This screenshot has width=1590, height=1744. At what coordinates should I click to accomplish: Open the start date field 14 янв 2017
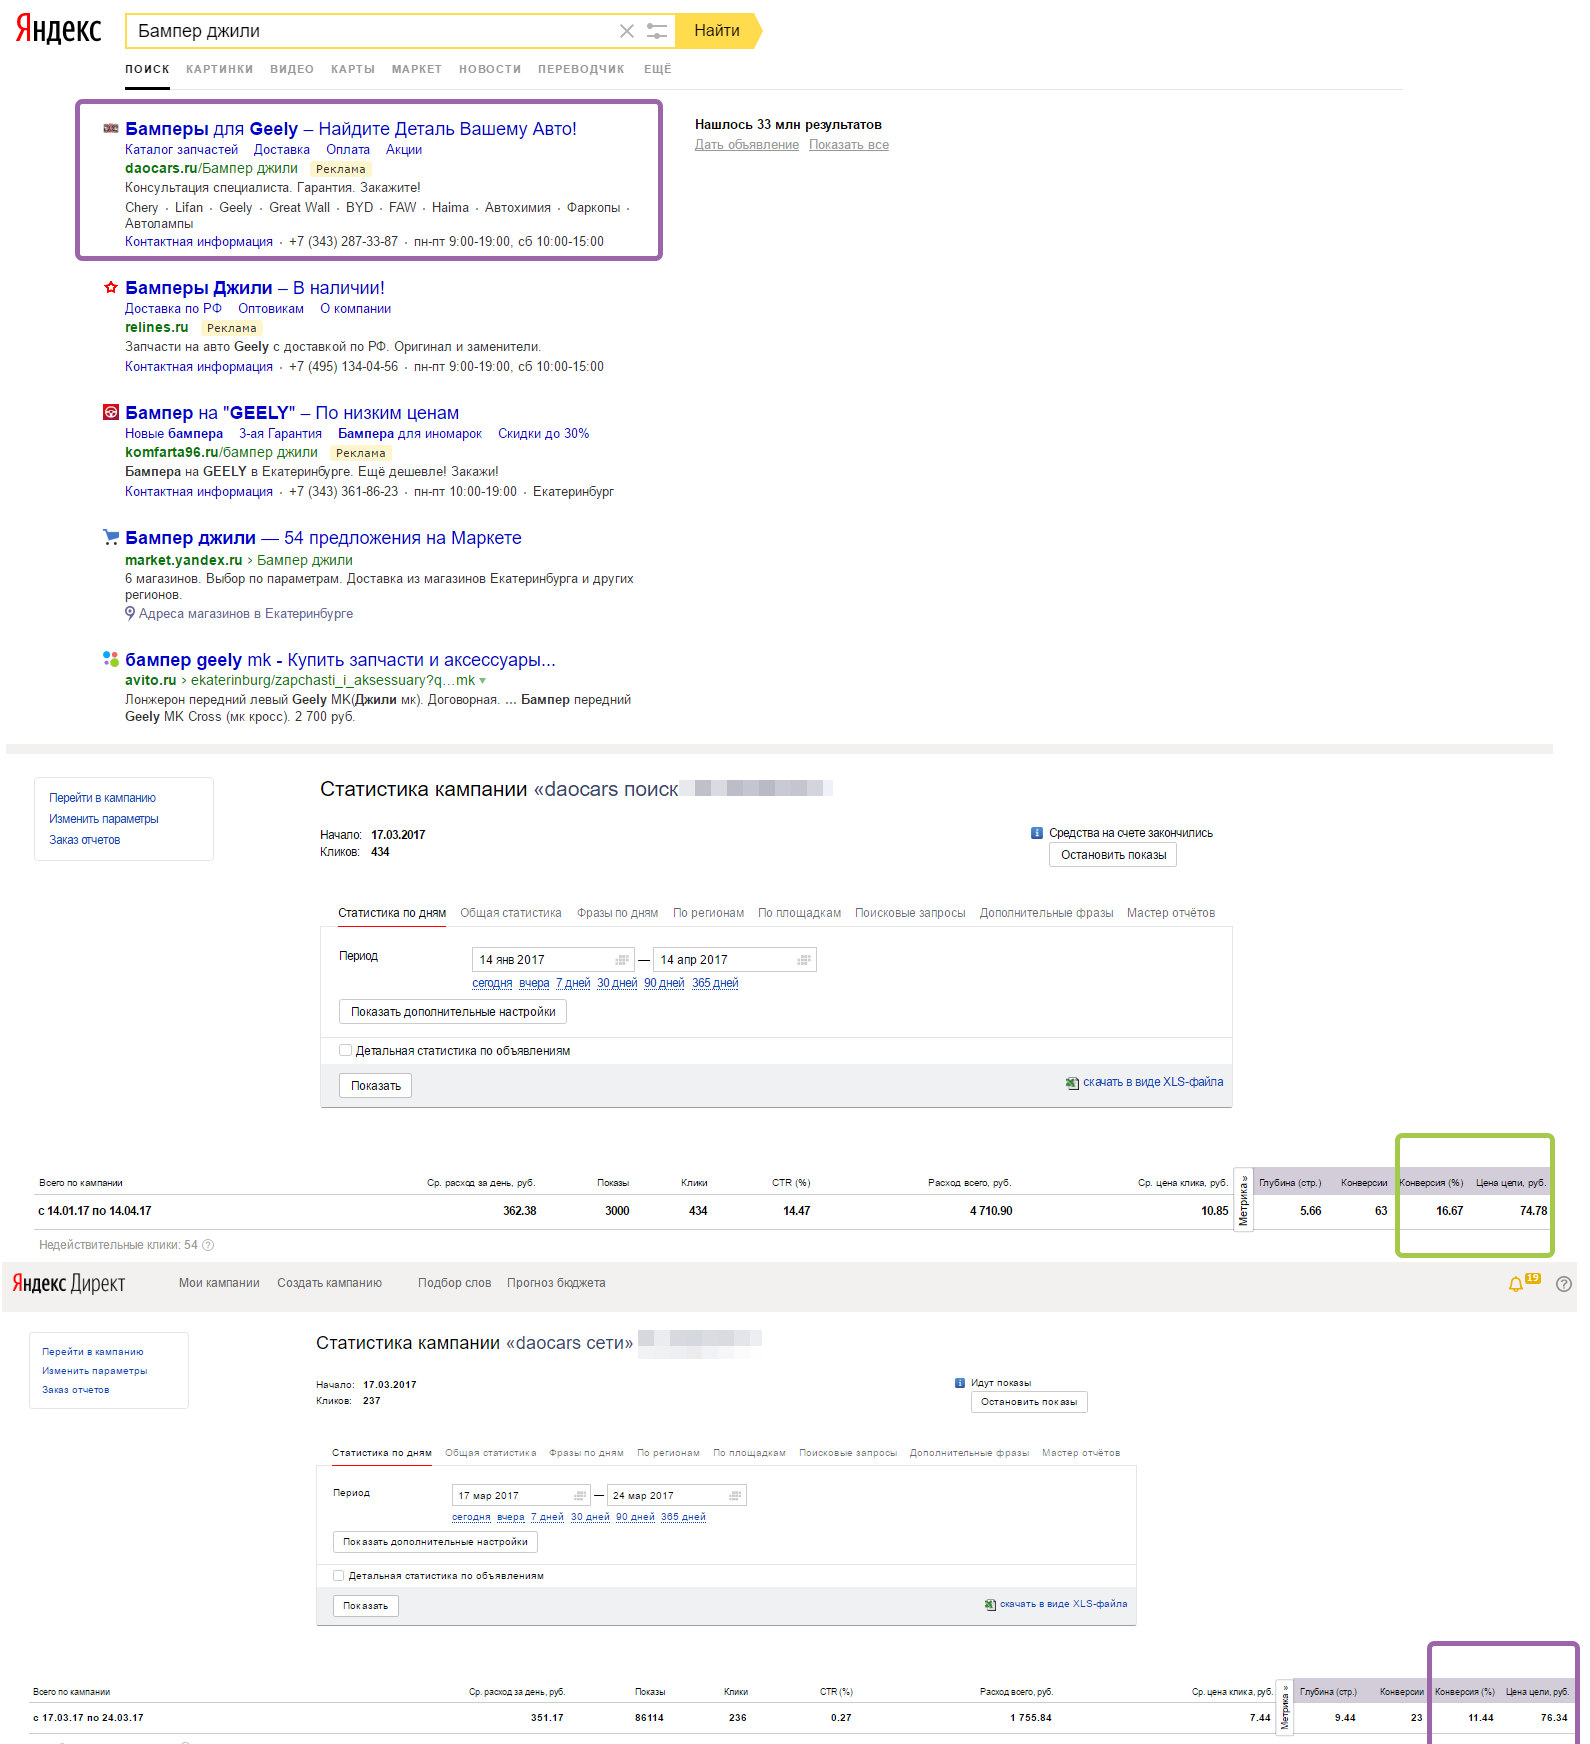(x=553, y=960)
